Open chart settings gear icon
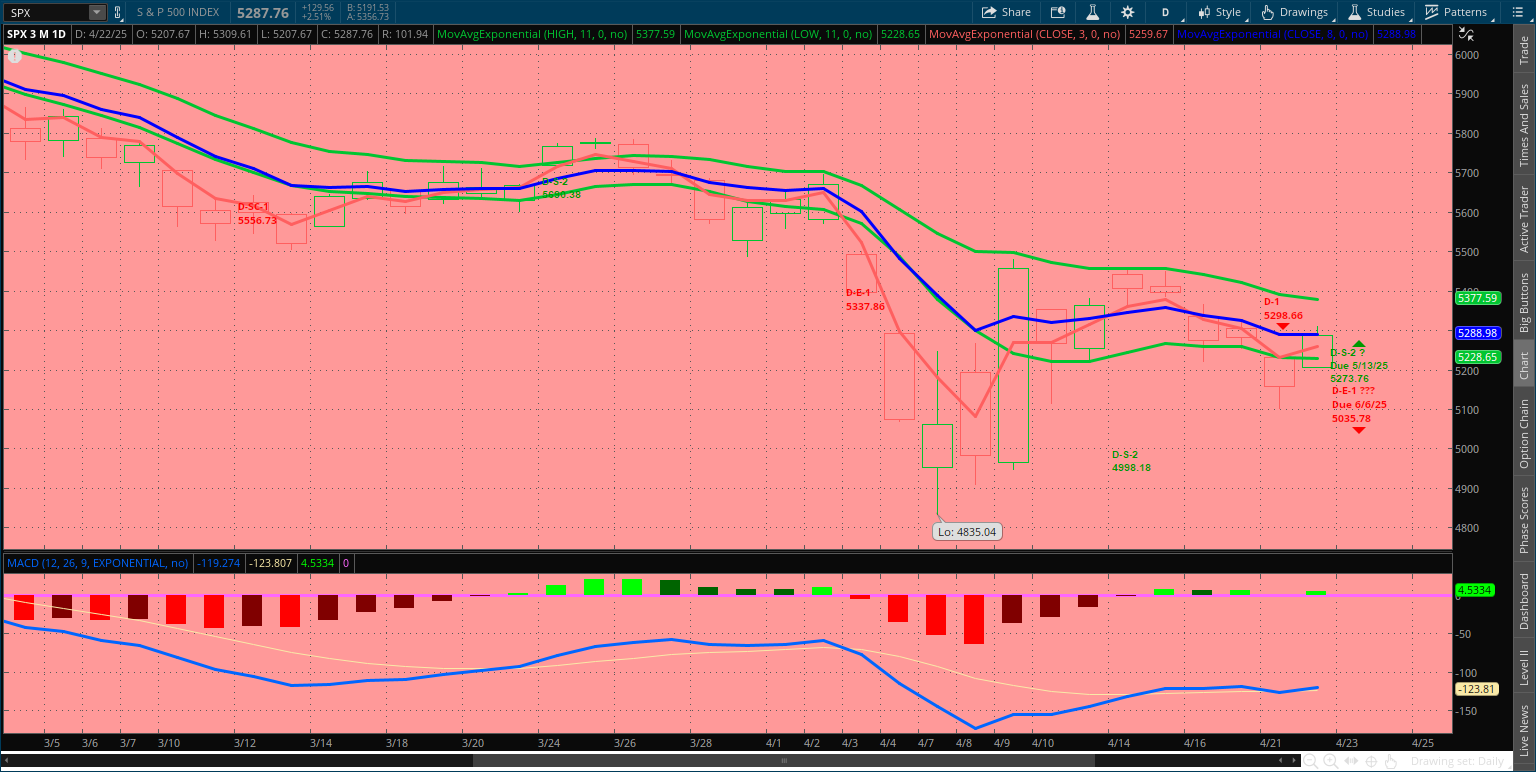The height and width of the screenshot is (772, 1536). pos(1128,12)
